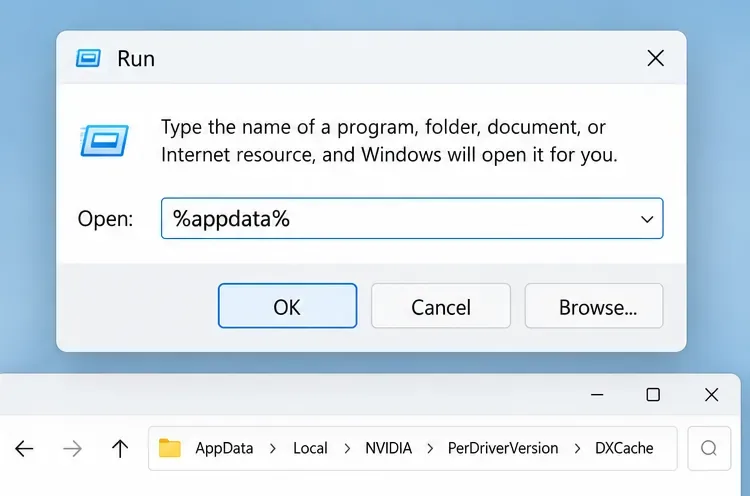Click the folder icon in the address bar
The height and width of the screenshot is (496, 750).
170,448
